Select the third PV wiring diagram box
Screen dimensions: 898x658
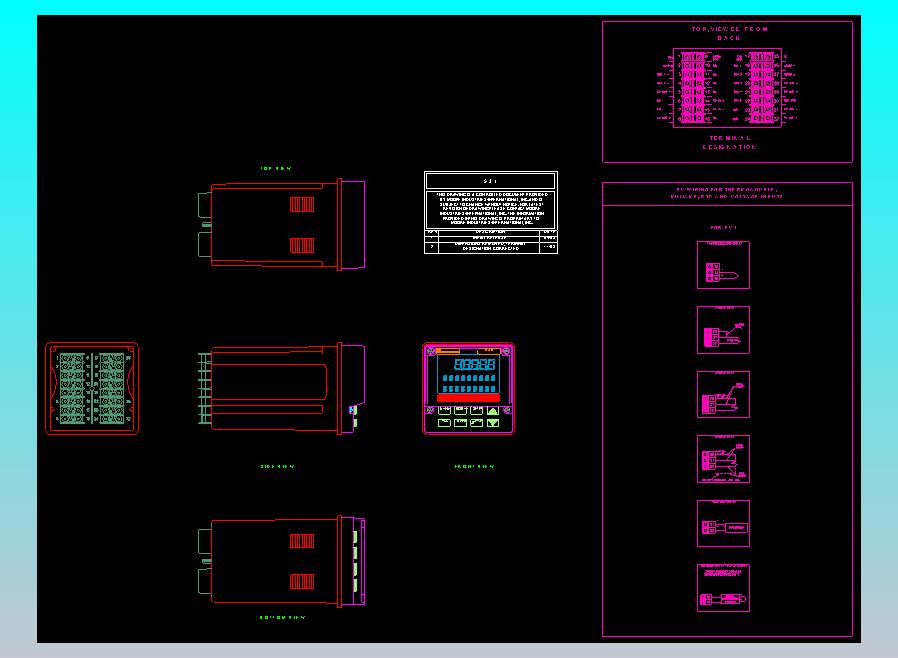click(x=723, y=395)
